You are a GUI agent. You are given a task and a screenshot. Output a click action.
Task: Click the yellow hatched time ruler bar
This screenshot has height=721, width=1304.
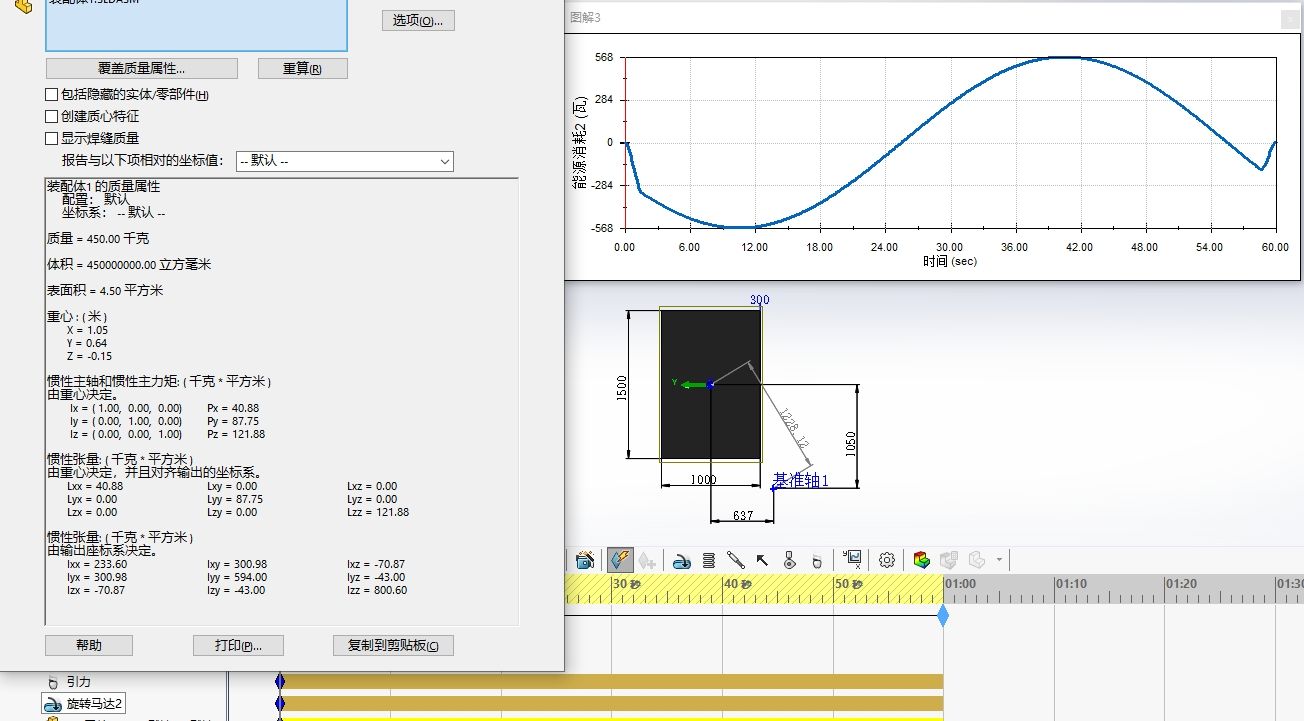(754, 589)
